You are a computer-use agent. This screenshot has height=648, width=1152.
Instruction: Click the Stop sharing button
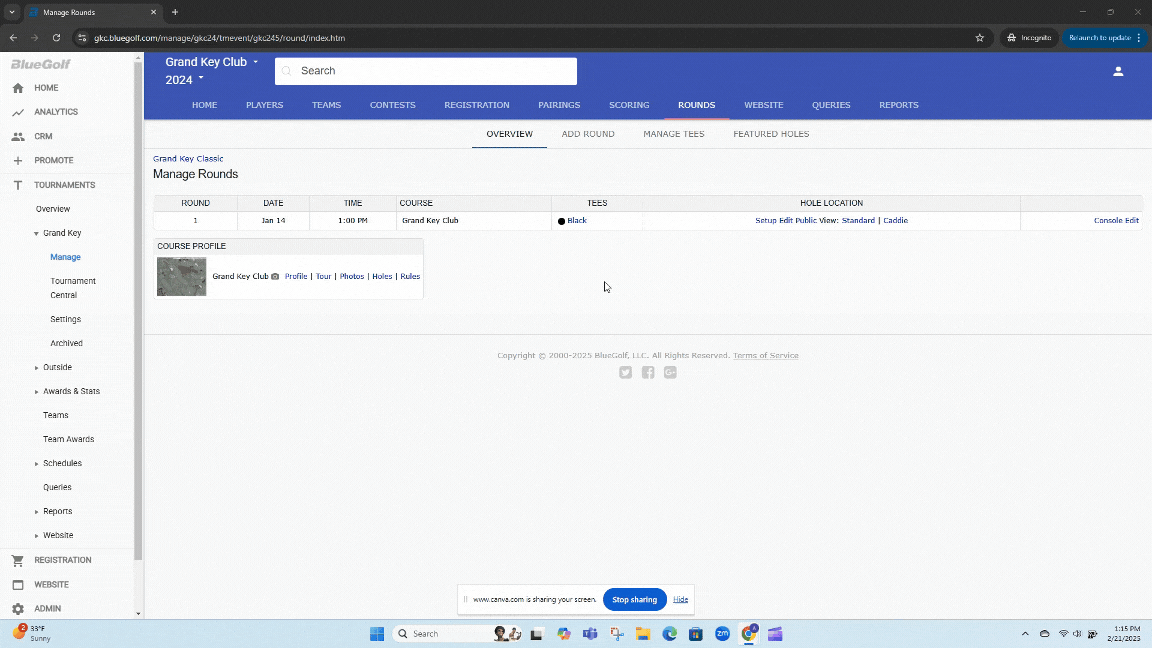click(635, 600)
